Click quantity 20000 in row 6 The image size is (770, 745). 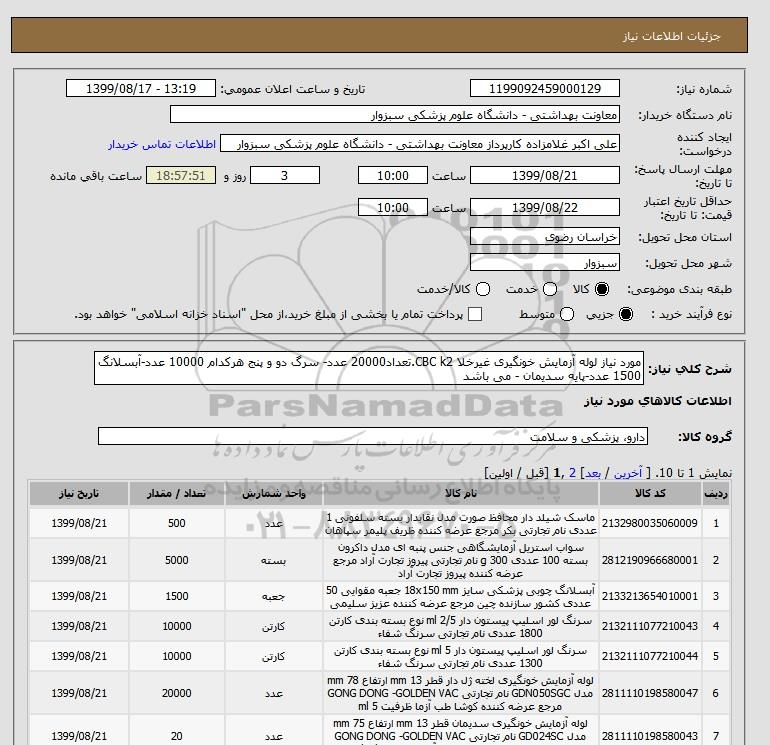coord(177,693)
